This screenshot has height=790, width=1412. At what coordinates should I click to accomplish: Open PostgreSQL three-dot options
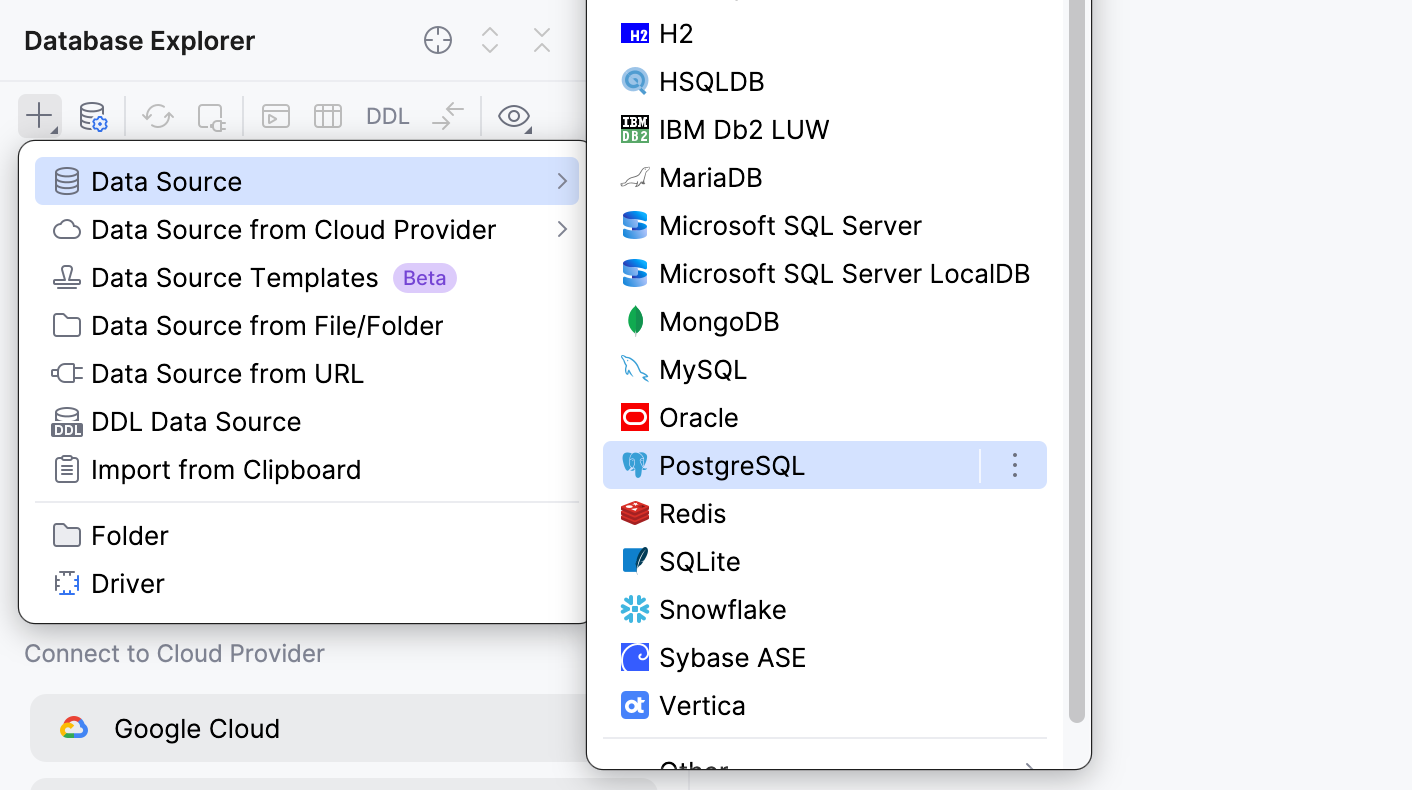tap(1014, 465)
